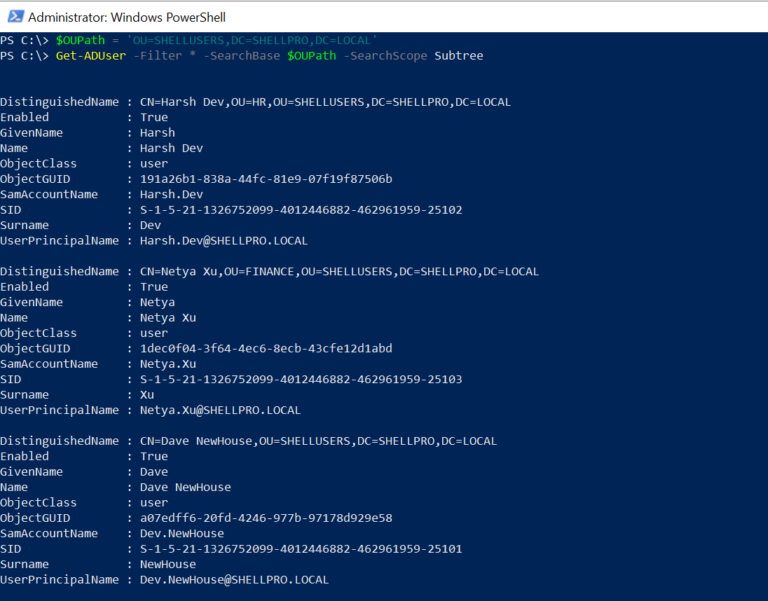Click SamAccountName value Netya.Xu
The image size is (768, 601).
[x=168, y=364]
